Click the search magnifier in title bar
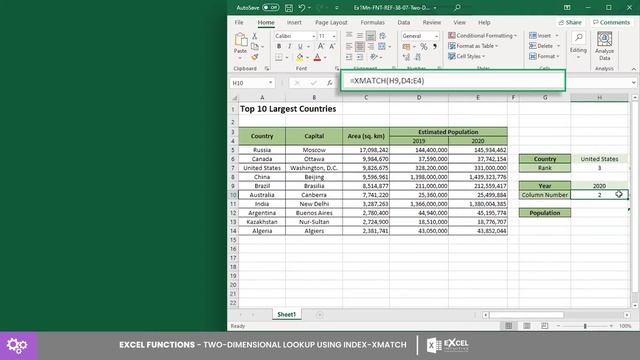 tap(457, 7)
